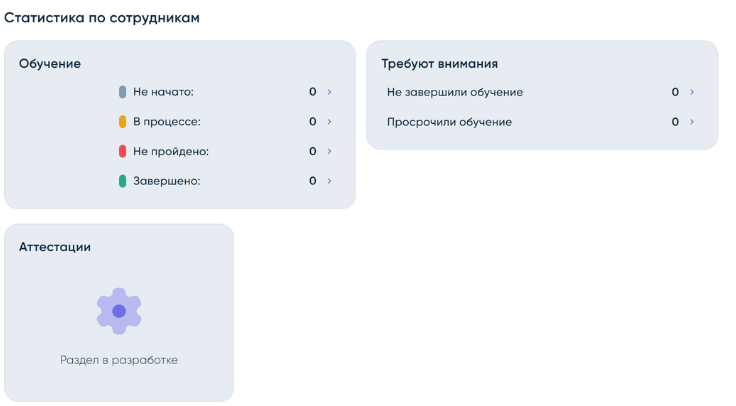Click the orange В процессе status marker
Screen dimensions: 736x406
click(122, 122)
